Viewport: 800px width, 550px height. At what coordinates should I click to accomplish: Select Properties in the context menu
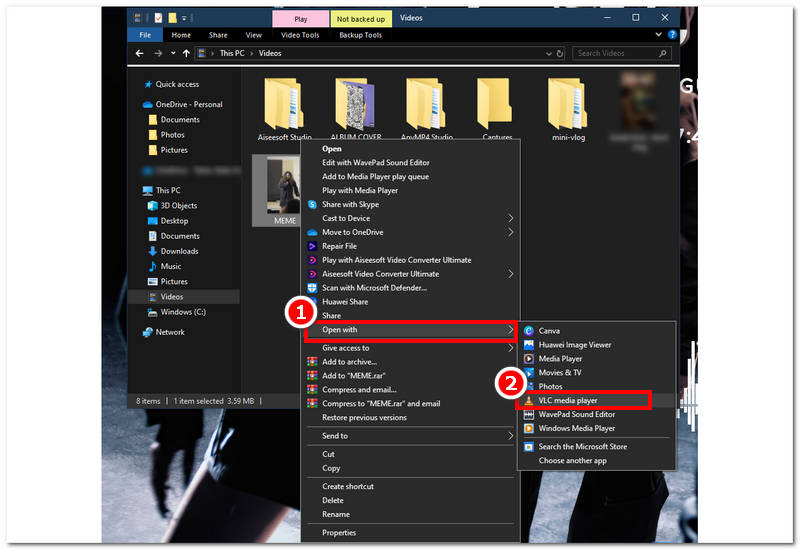339,533
